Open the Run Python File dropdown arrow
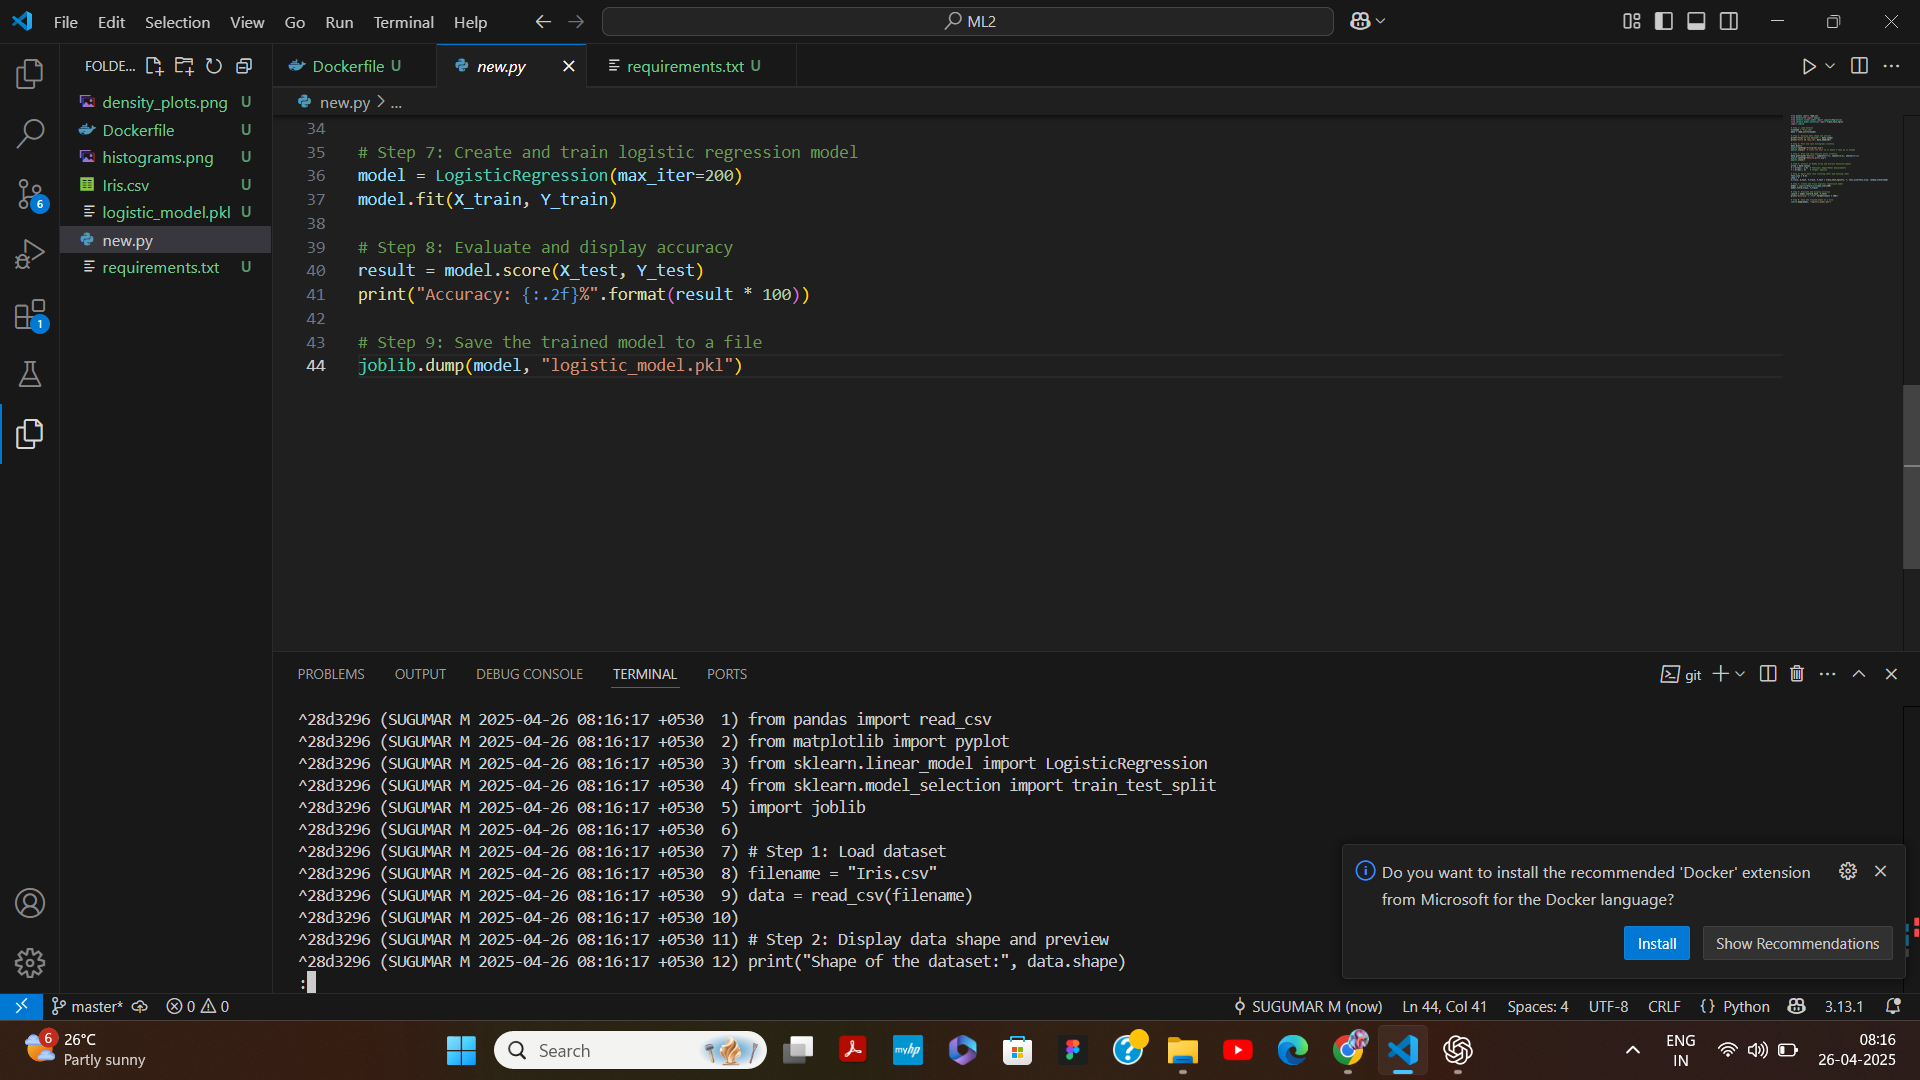This screenshot has width=1920, height=1080. point(1830,66)
